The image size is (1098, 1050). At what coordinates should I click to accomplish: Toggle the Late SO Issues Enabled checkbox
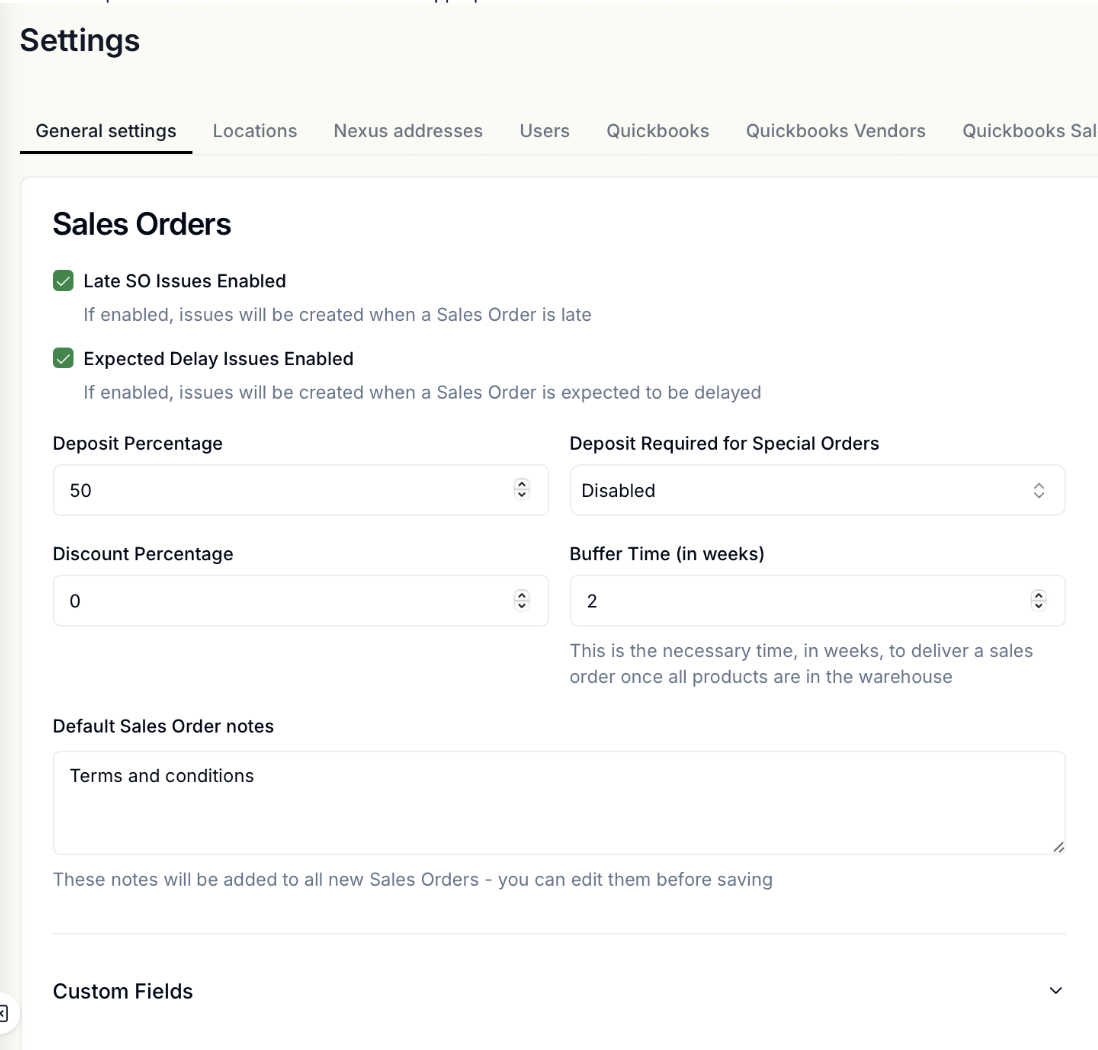pos(64,281)
